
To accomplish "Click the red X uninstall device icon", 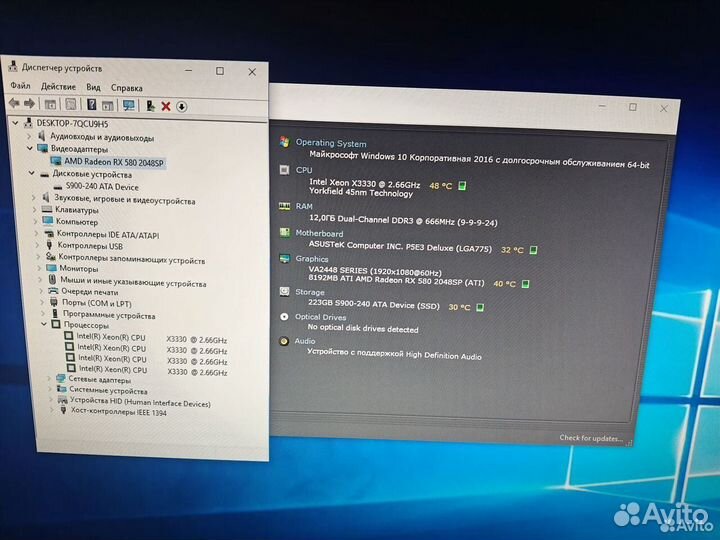I will tap(166, 105).
